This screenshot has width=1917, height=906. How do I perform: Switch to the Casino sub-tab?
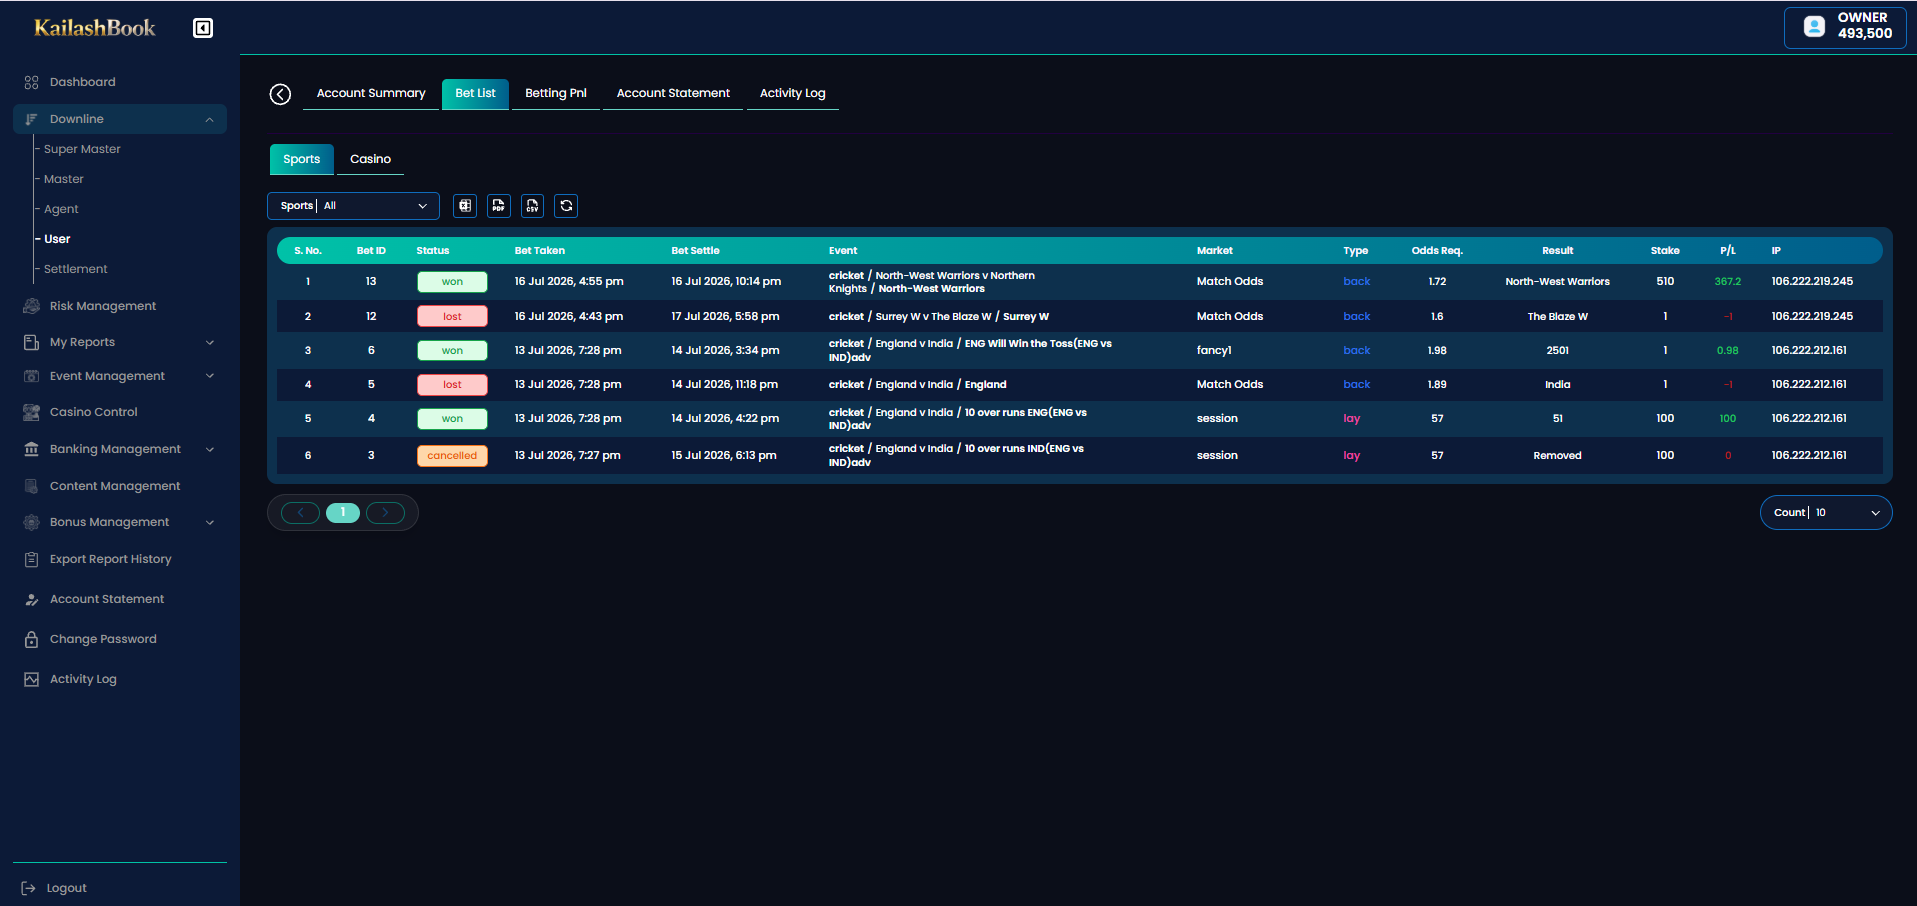[370, 159]
